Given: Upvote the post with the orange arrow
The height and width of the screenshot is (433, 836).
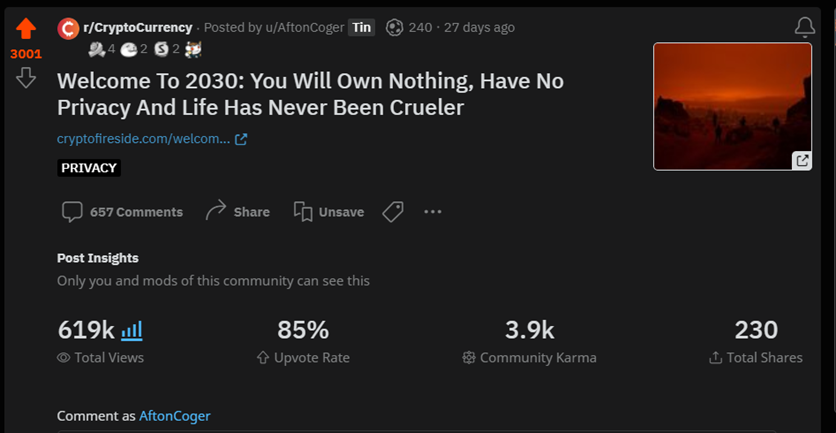Looking at the screenshot, I should click(x=26, y=29).
